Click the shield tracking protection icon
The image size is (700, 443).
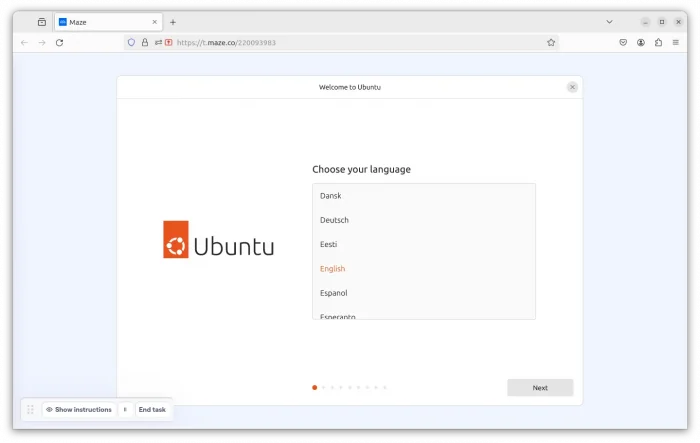click(x=131, y=42)
